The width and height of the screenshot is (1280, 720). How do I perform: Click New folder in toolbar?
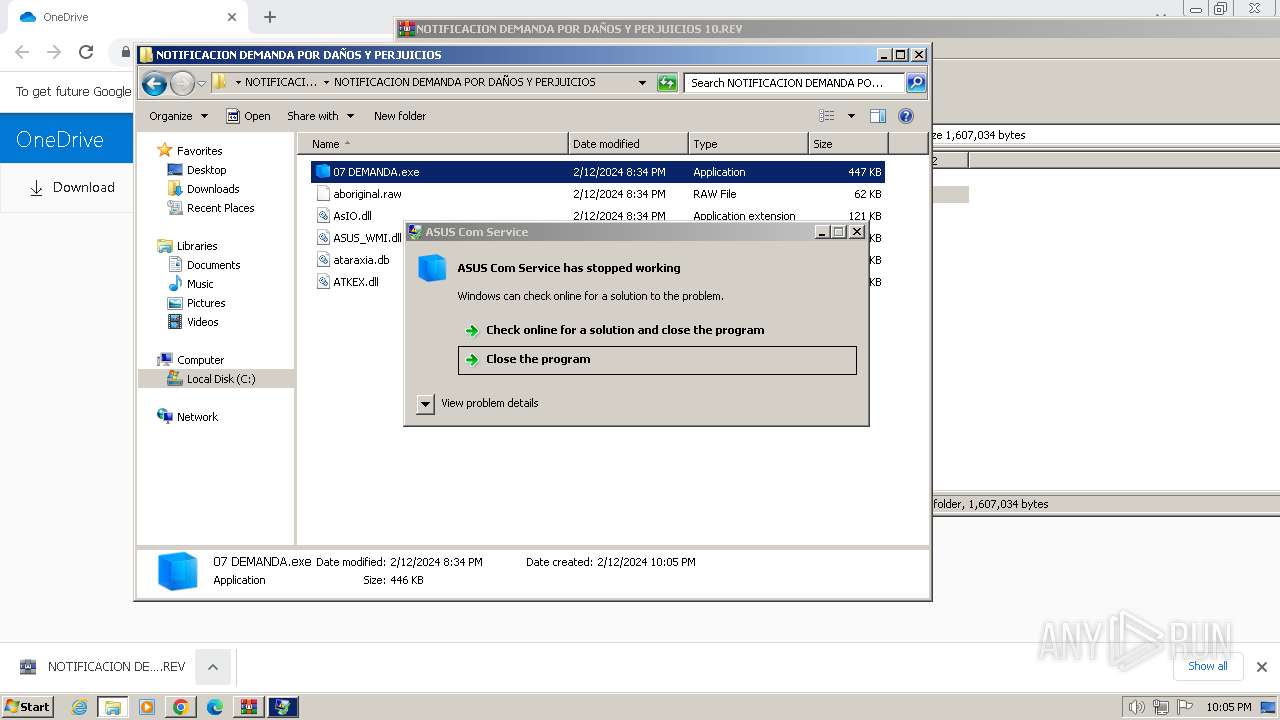click(400, 116)
